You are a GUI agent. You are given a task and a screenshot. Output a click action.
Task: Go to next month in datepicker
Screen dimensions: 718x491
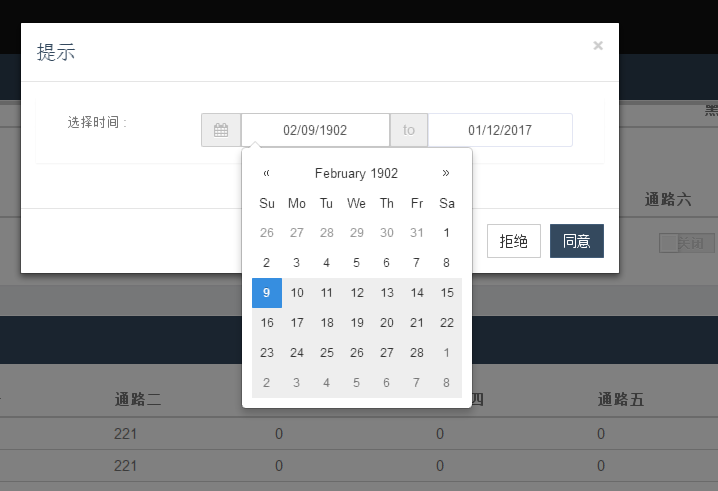(x=446, y=173)
